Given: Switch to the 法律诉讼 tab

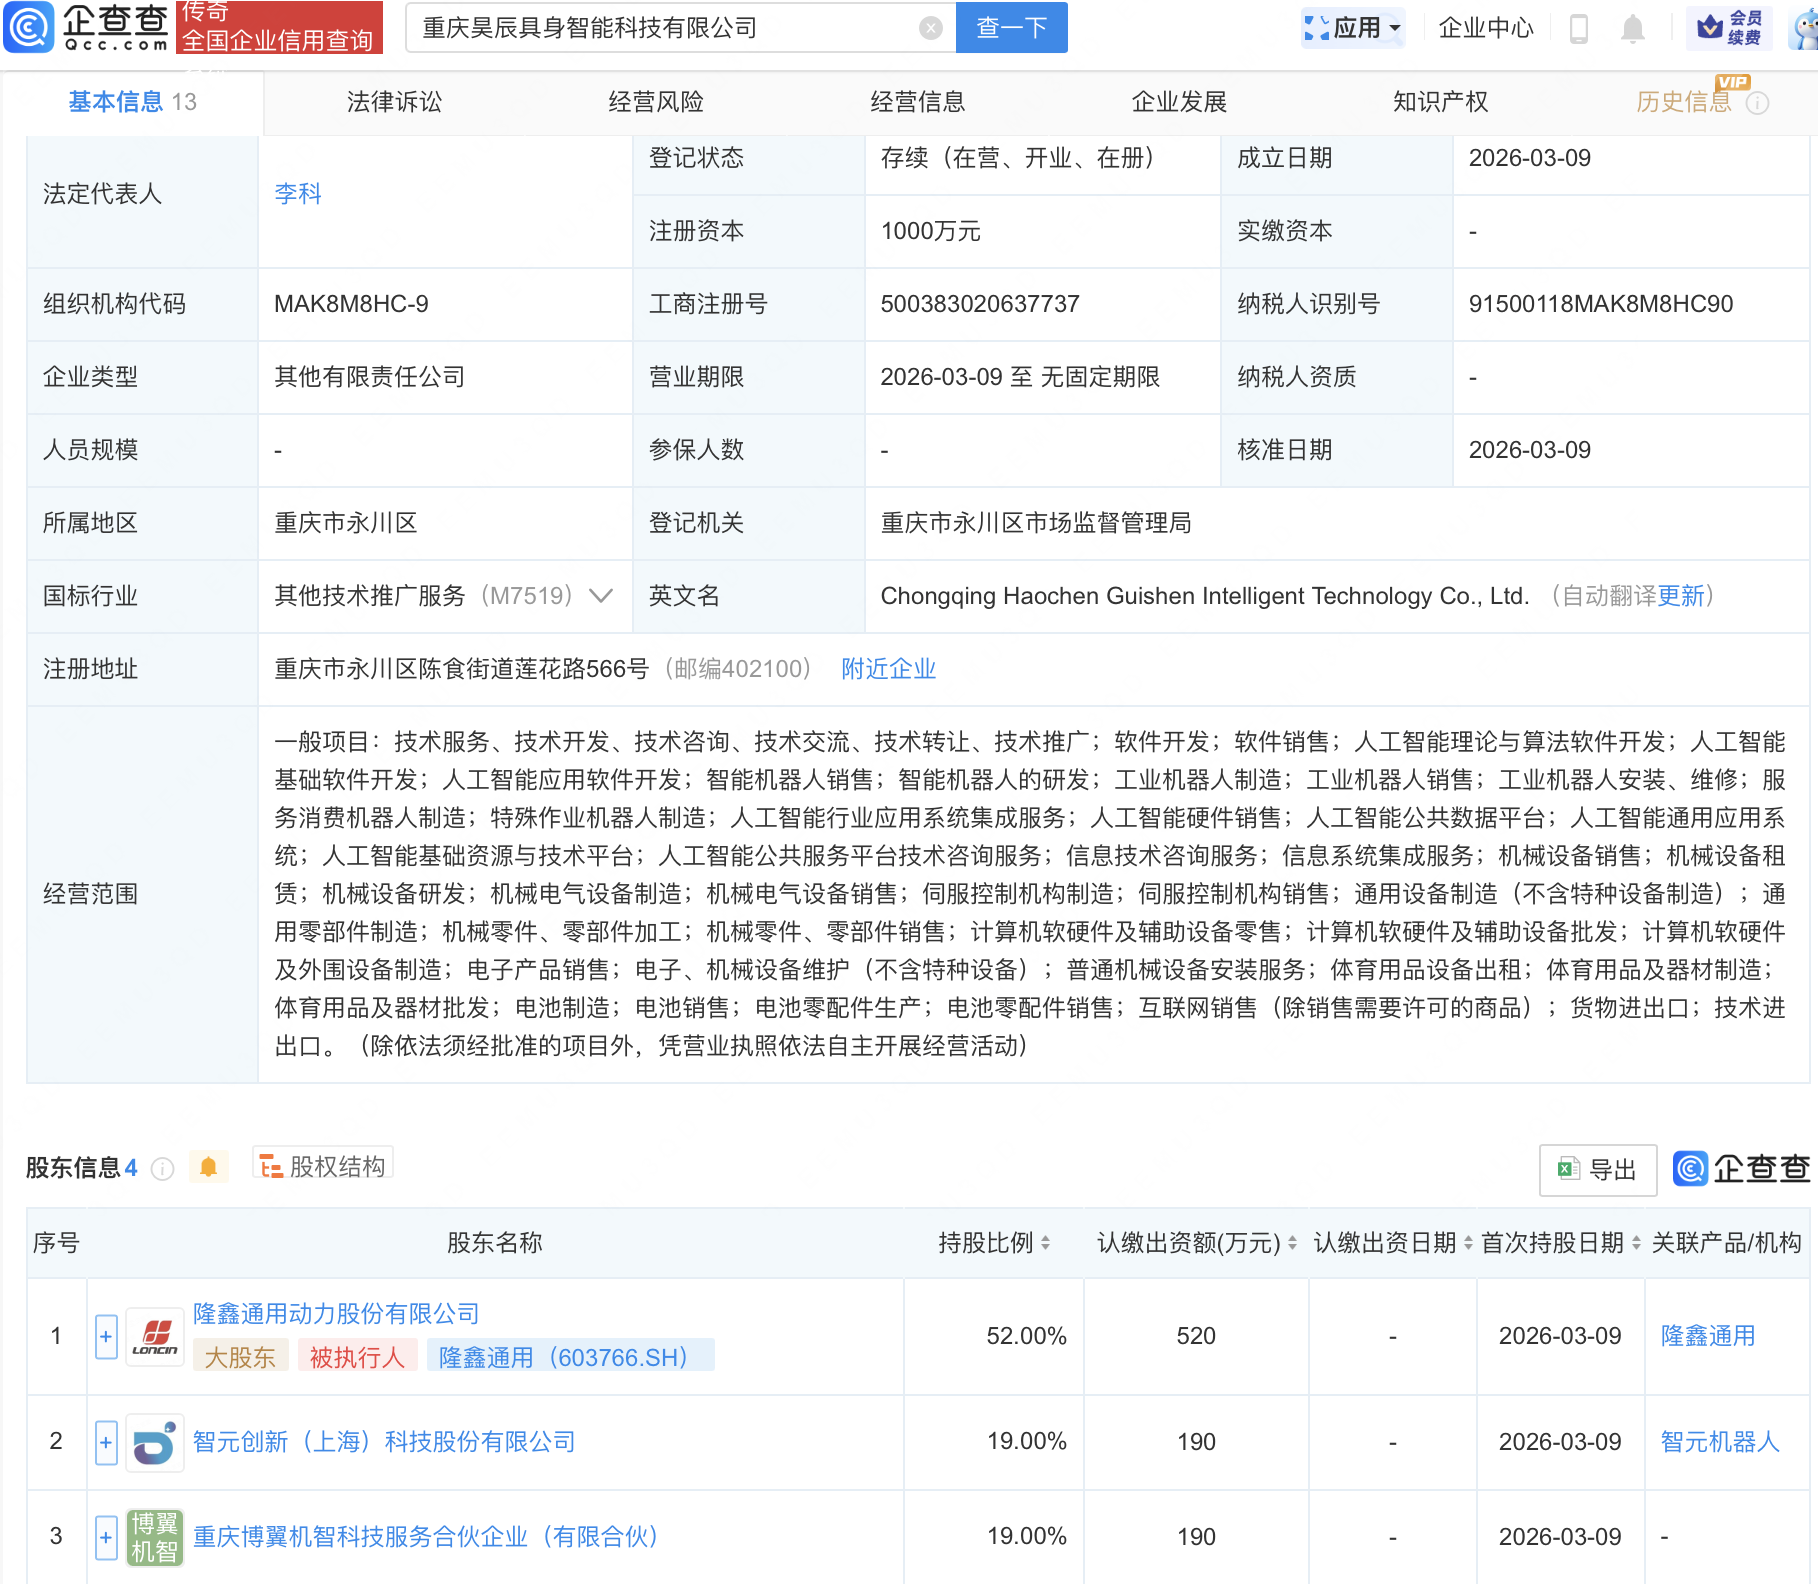Looking at the screenshot, I should tap(394, 102).
